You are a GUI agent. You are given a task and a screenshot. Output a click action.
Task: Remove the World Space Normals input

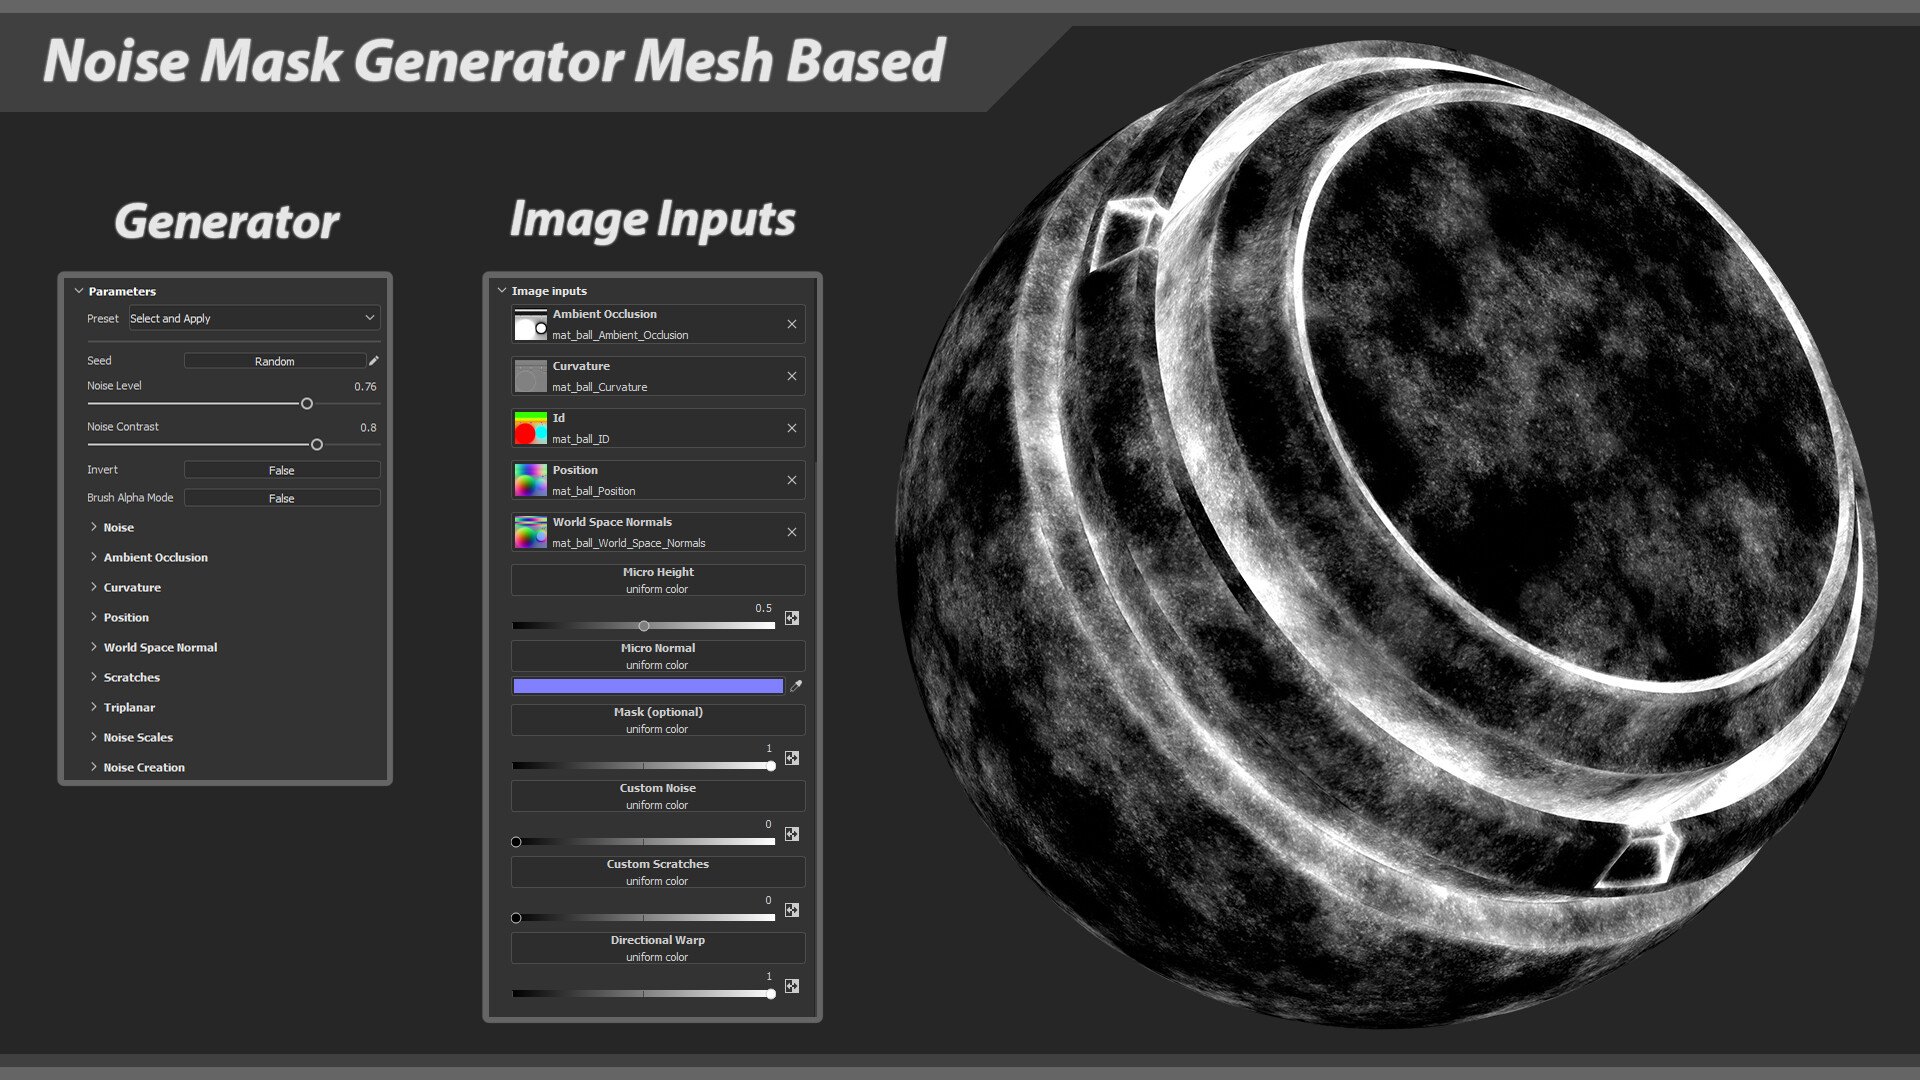pos(791,531)
